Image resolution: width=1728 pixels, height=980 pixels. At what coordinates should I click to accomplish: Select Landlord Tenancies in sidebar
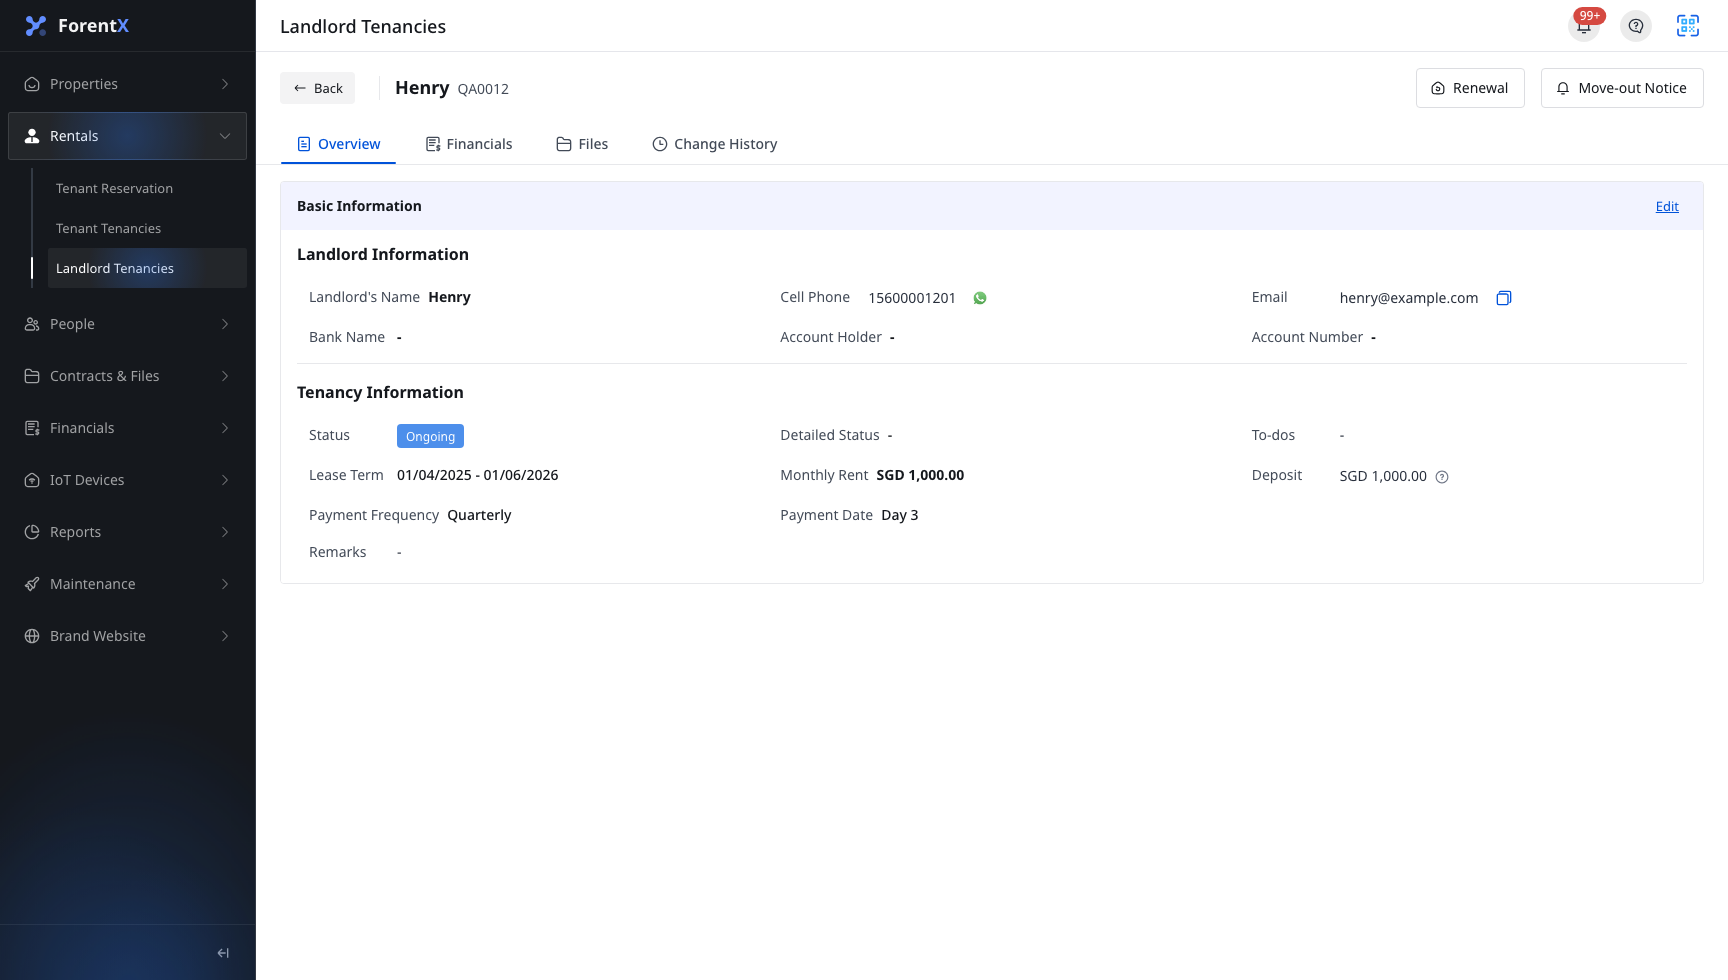pos(147,268)
